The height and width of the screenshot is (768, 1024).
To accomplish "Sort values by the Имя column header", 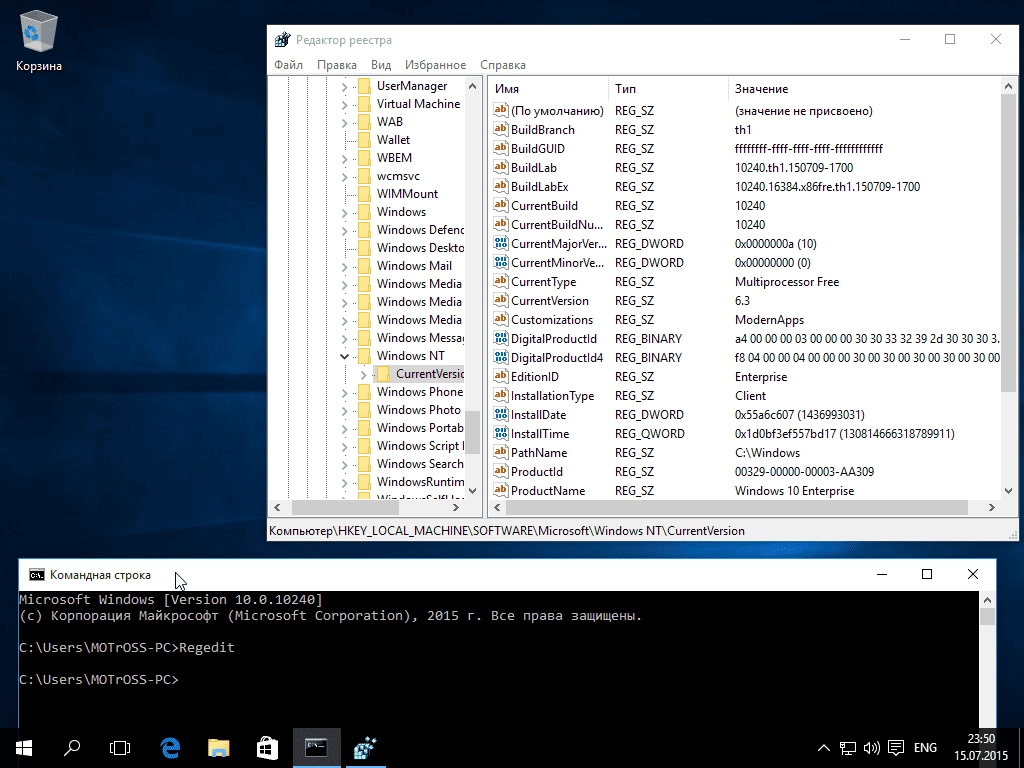I will [549, 89].
